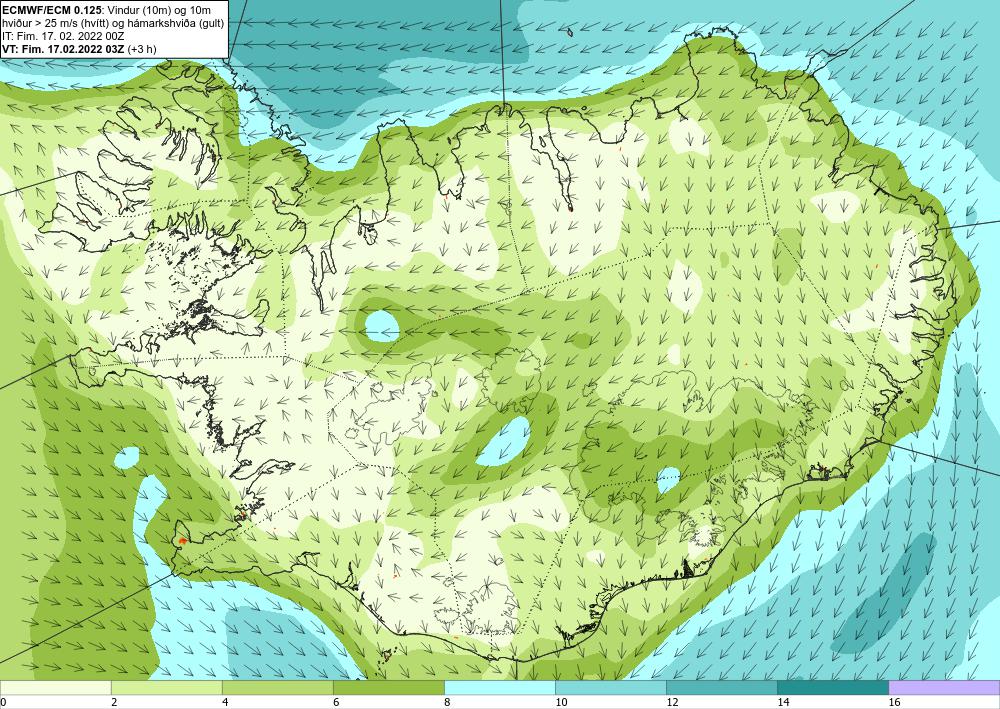Viewport: 1000px width, 709px height.
Task: Click the 'ECMWF/ECM 0.125' title text
Action: tap(50, 10)
